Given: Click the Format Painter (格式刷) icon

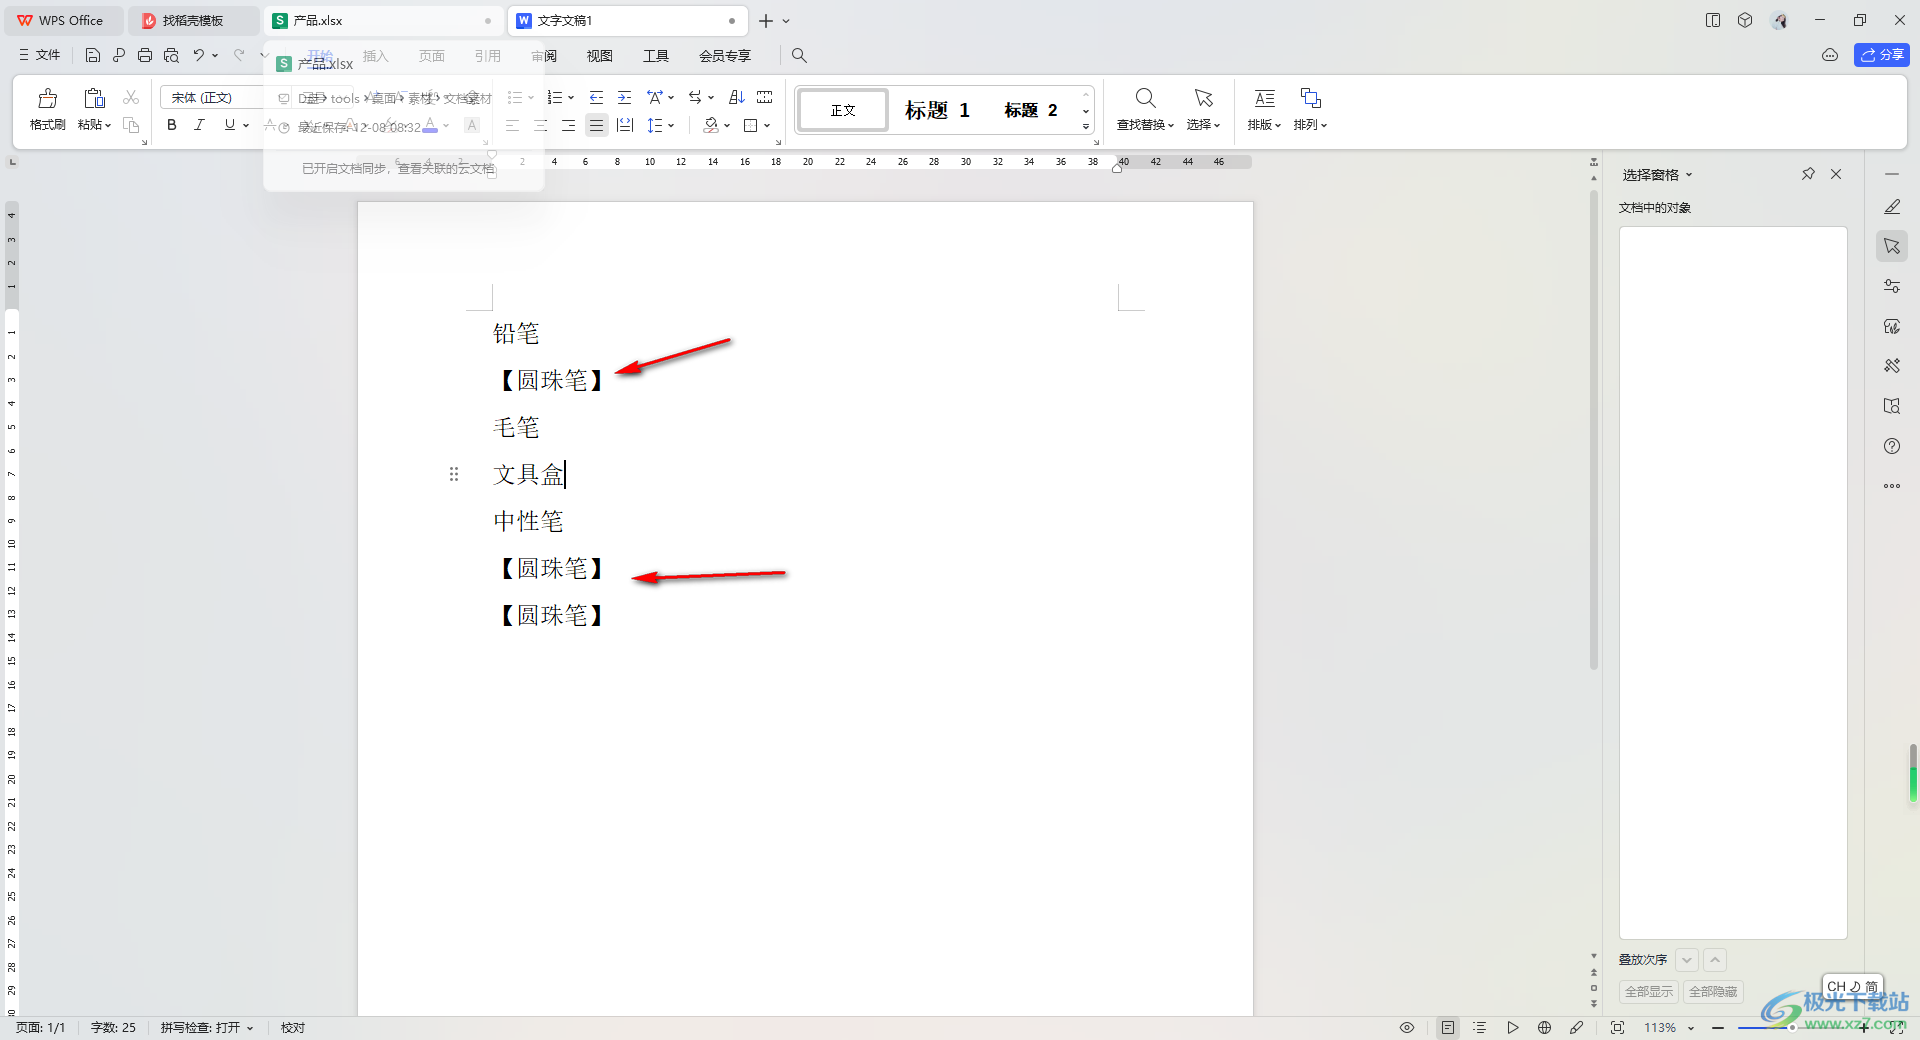Looking at the screenshot, I should click(x=47, y=98).
